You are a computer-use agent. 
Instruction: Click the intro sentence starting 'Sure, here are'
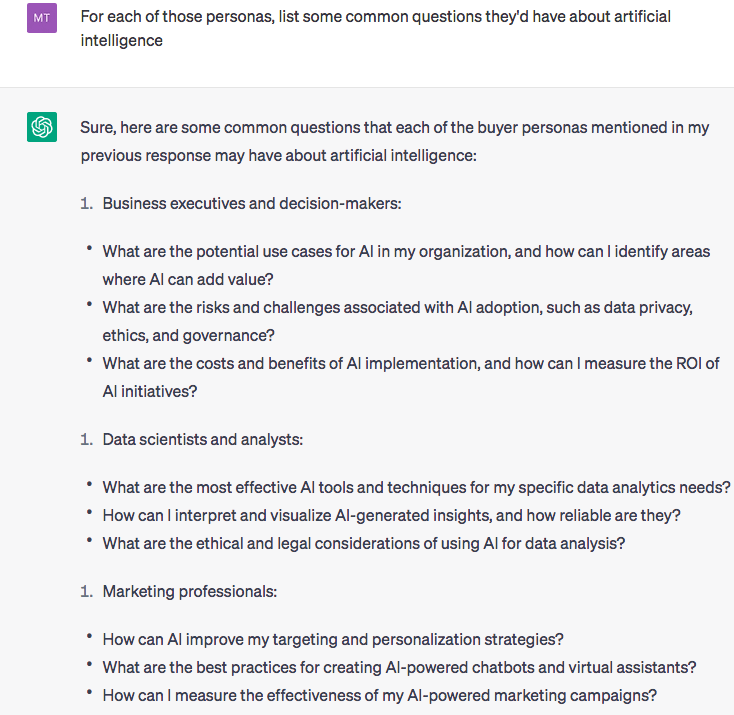[395, 141]
